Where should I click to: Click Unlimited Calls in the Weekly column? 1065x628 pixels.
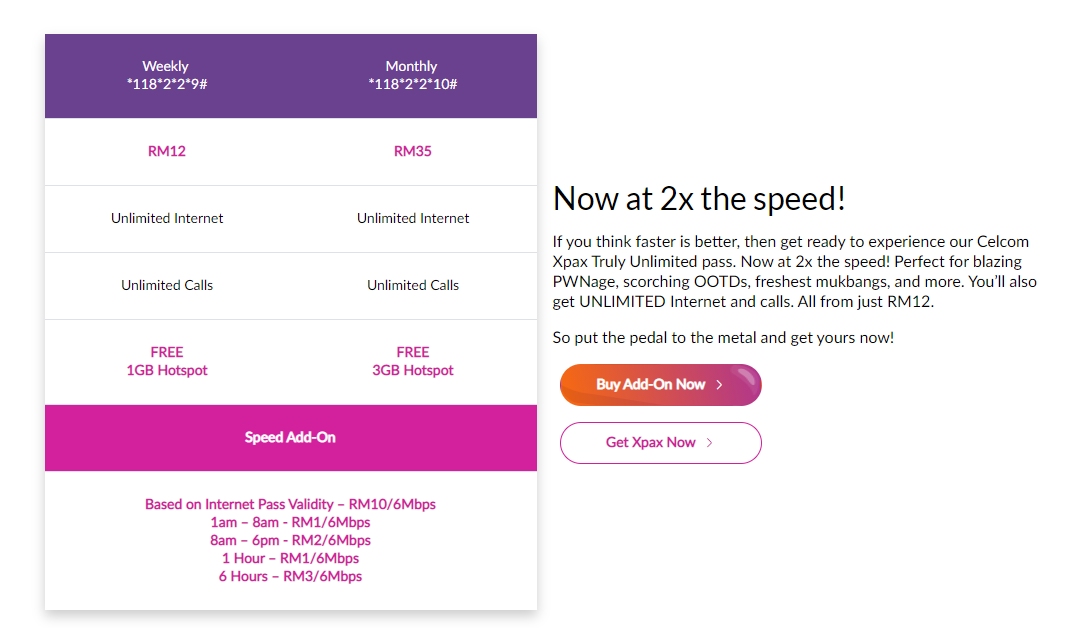pyautogui.click(x=167, y=286)
